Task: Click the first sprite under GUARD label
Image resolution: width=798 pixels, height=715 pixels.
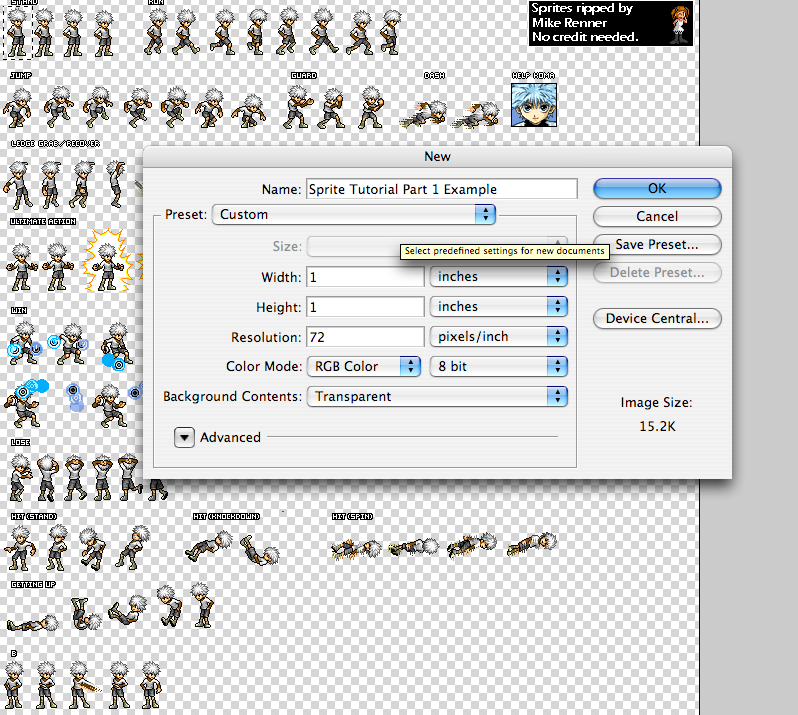Action: pos(297,107)
